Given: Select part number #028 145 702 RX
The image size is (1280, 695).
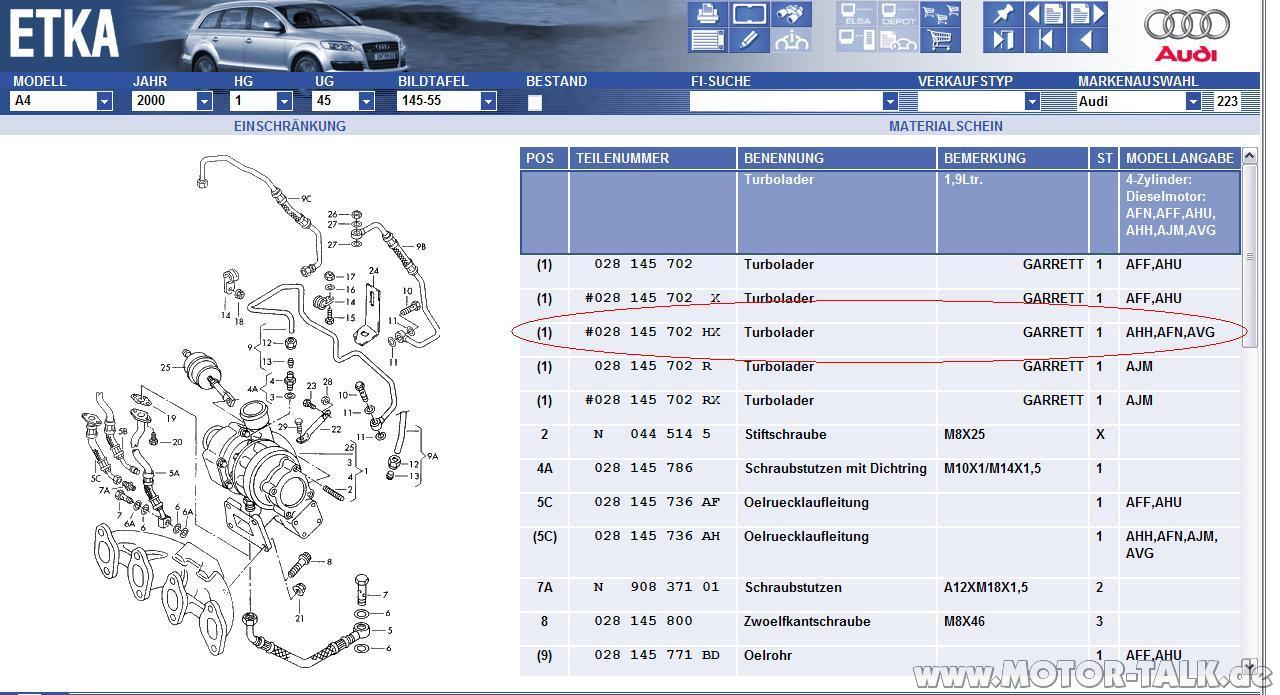Looking at the screenshot, I should [652, 401].
